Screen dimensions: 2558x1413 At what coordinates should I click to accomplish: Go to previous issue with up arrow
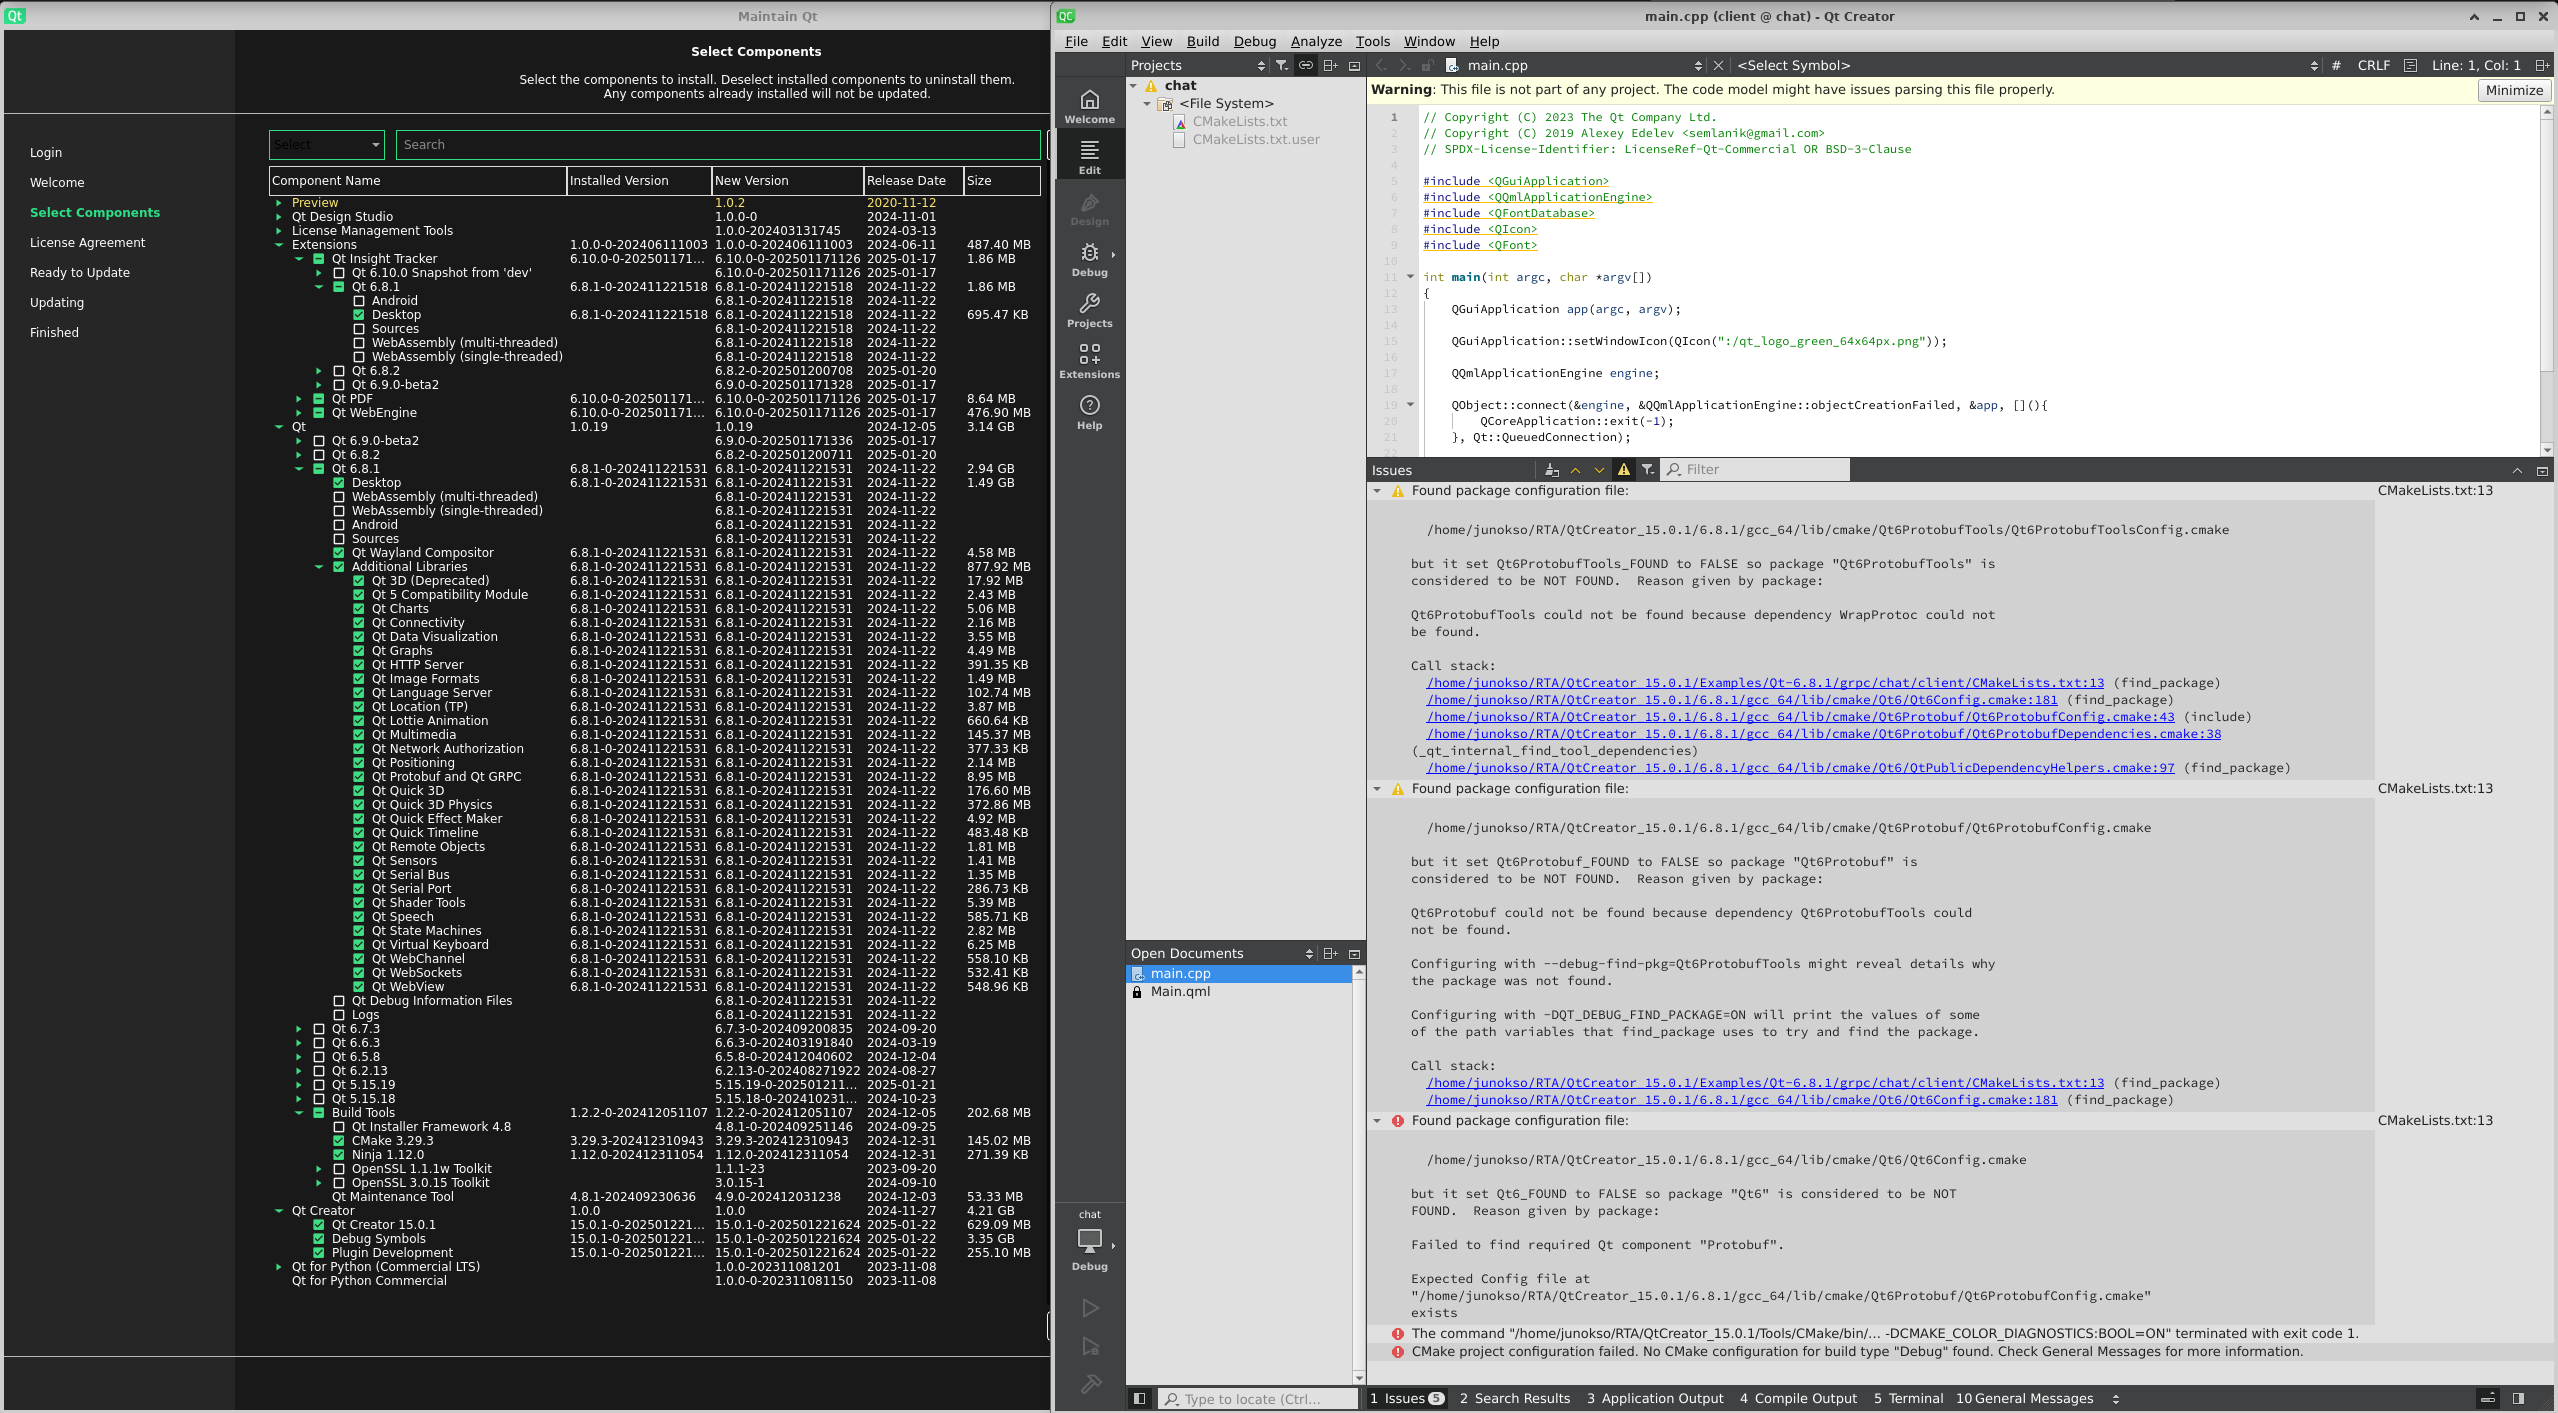click(1575, 470)
